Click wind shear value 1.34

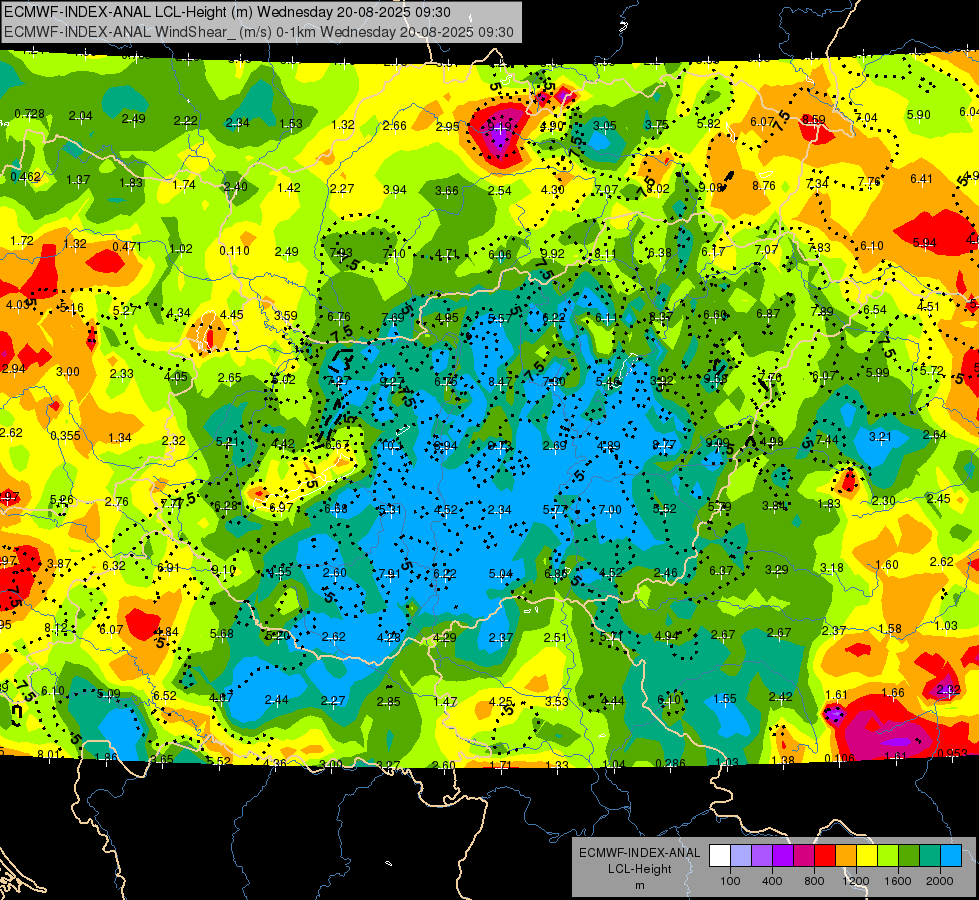click(119, 438)
